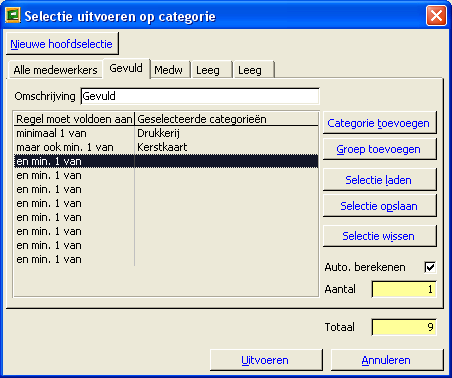Open the Leeg tab directly beside Medw
Image resolution: width=452 pixels, height=378 pixels.
pos(212,70)
